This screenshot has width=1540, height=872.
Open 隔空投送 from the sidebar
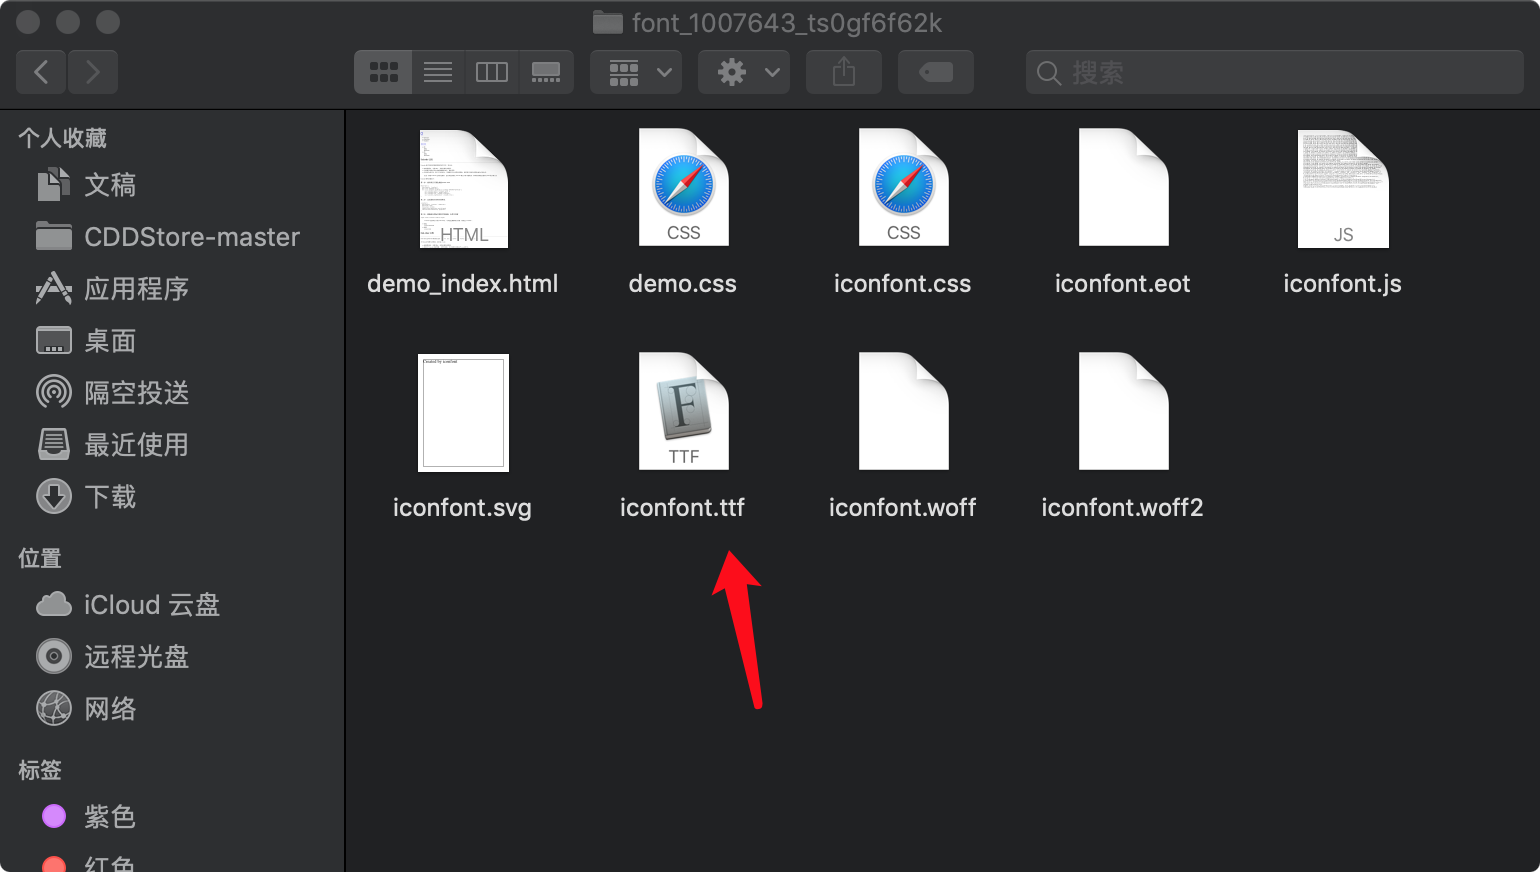[135, 392]
